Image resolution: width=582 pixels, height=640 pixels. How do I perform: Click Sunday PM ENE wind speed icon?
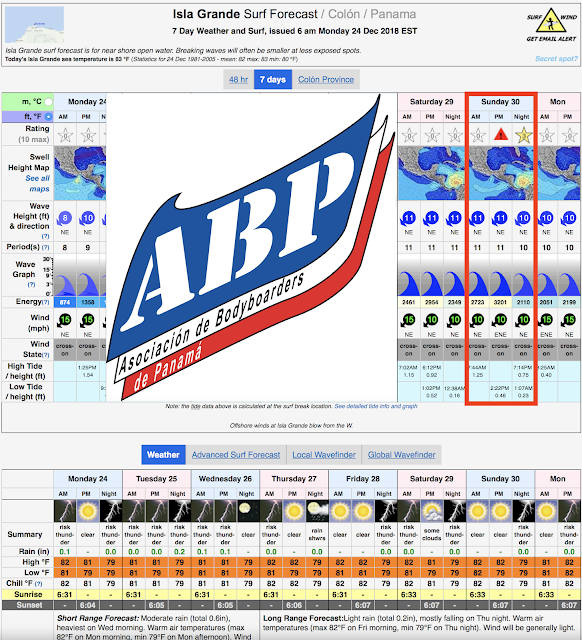[x=500, y=320]
